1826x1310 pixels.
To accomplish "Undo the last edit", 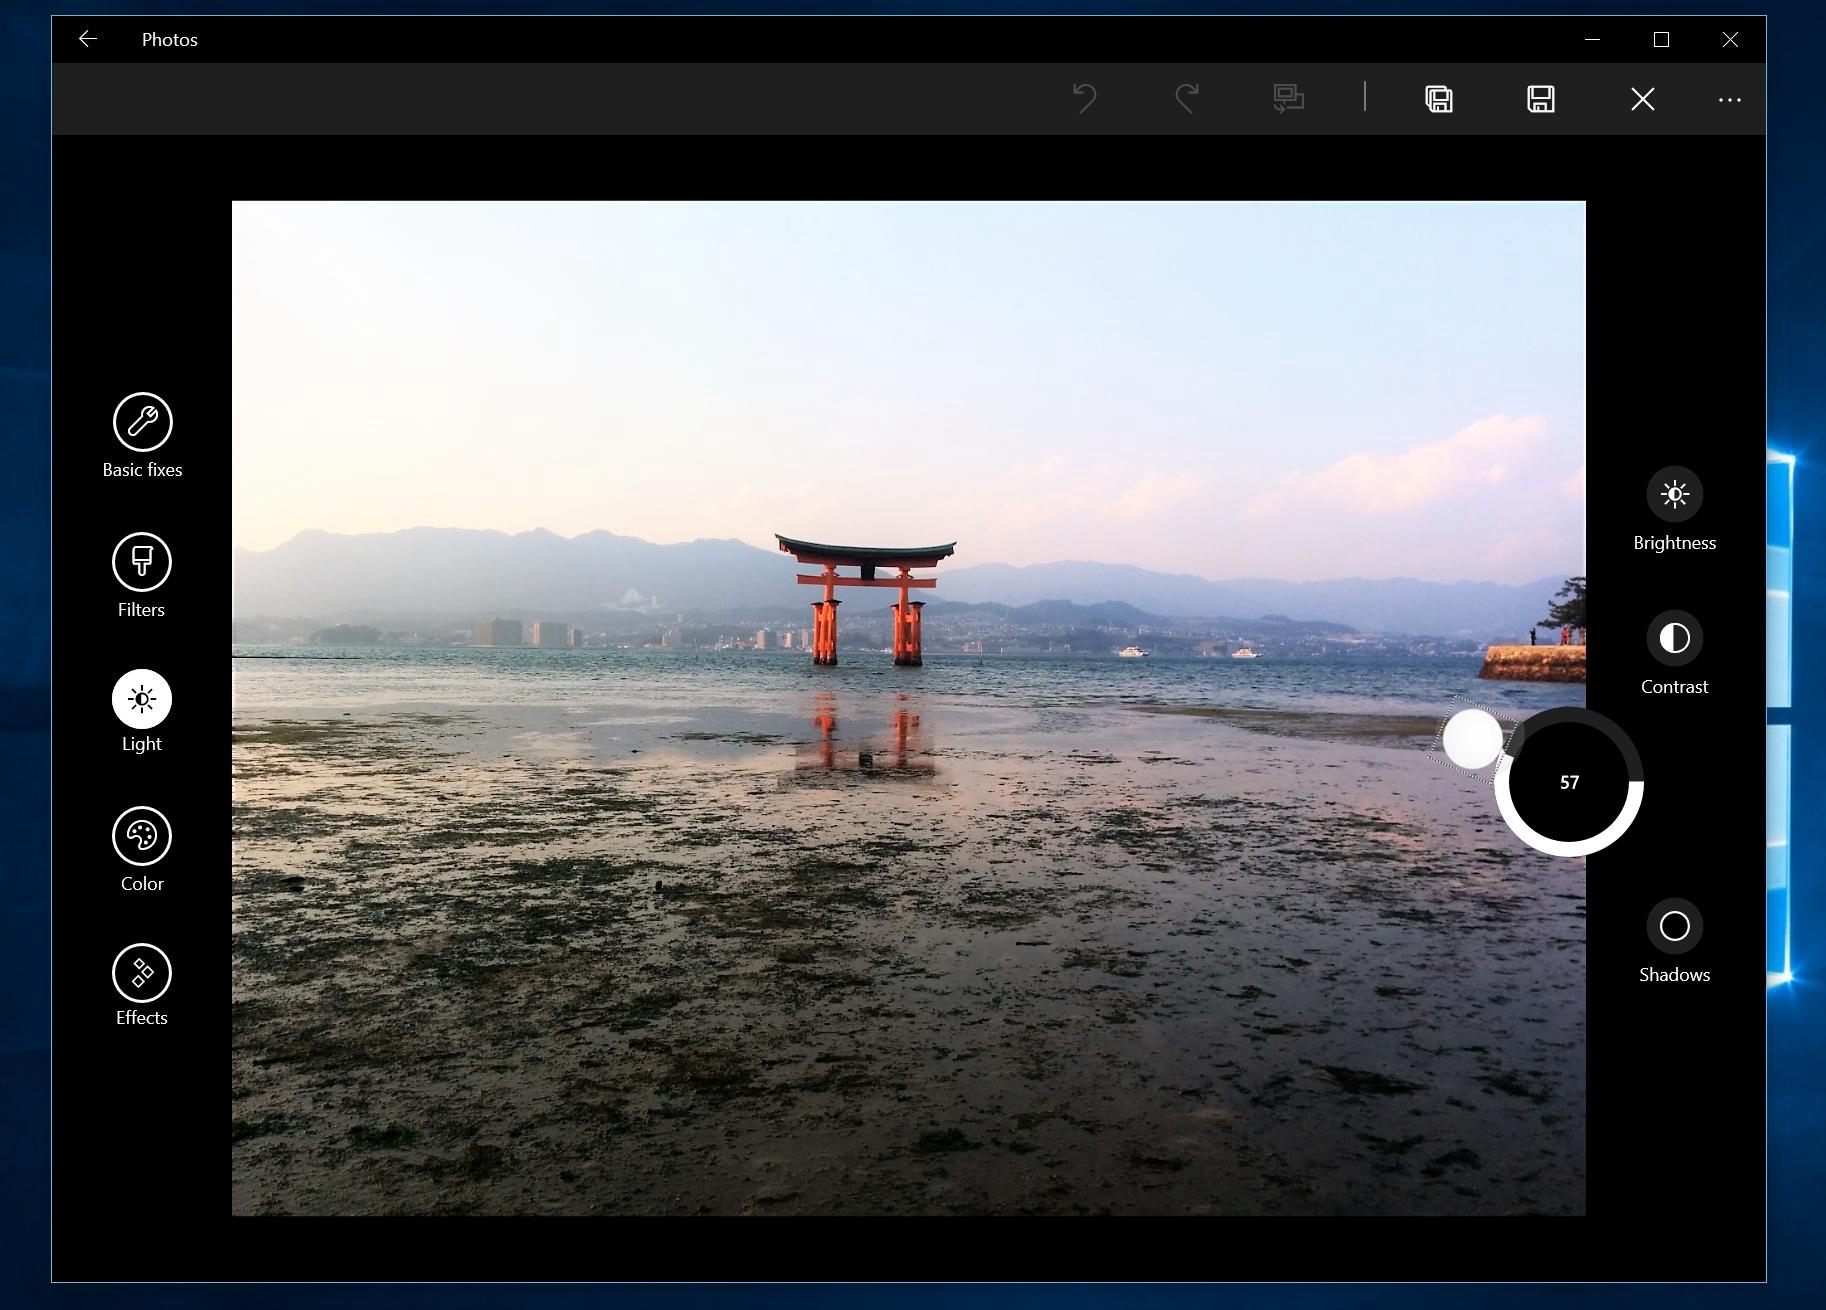I will tap(1085, 98).
